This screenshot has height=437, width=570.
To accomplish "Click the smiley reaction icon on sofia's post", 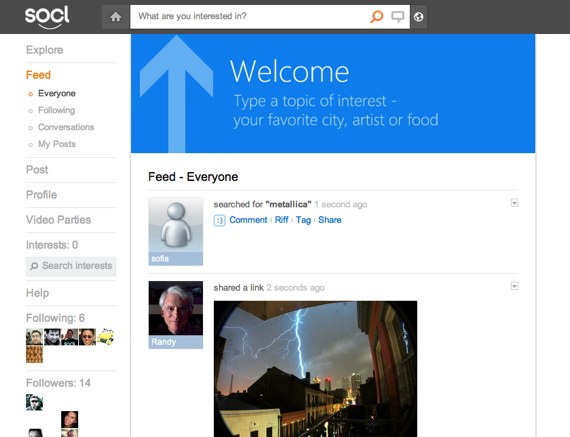I will pyautogui.click(x=219, y=221).
